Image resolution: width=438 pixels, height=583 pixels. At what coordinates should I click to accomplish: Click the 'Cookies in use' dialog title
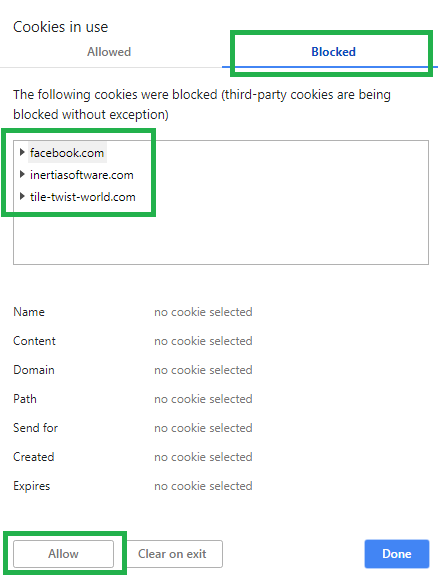[x=61, y=27]
